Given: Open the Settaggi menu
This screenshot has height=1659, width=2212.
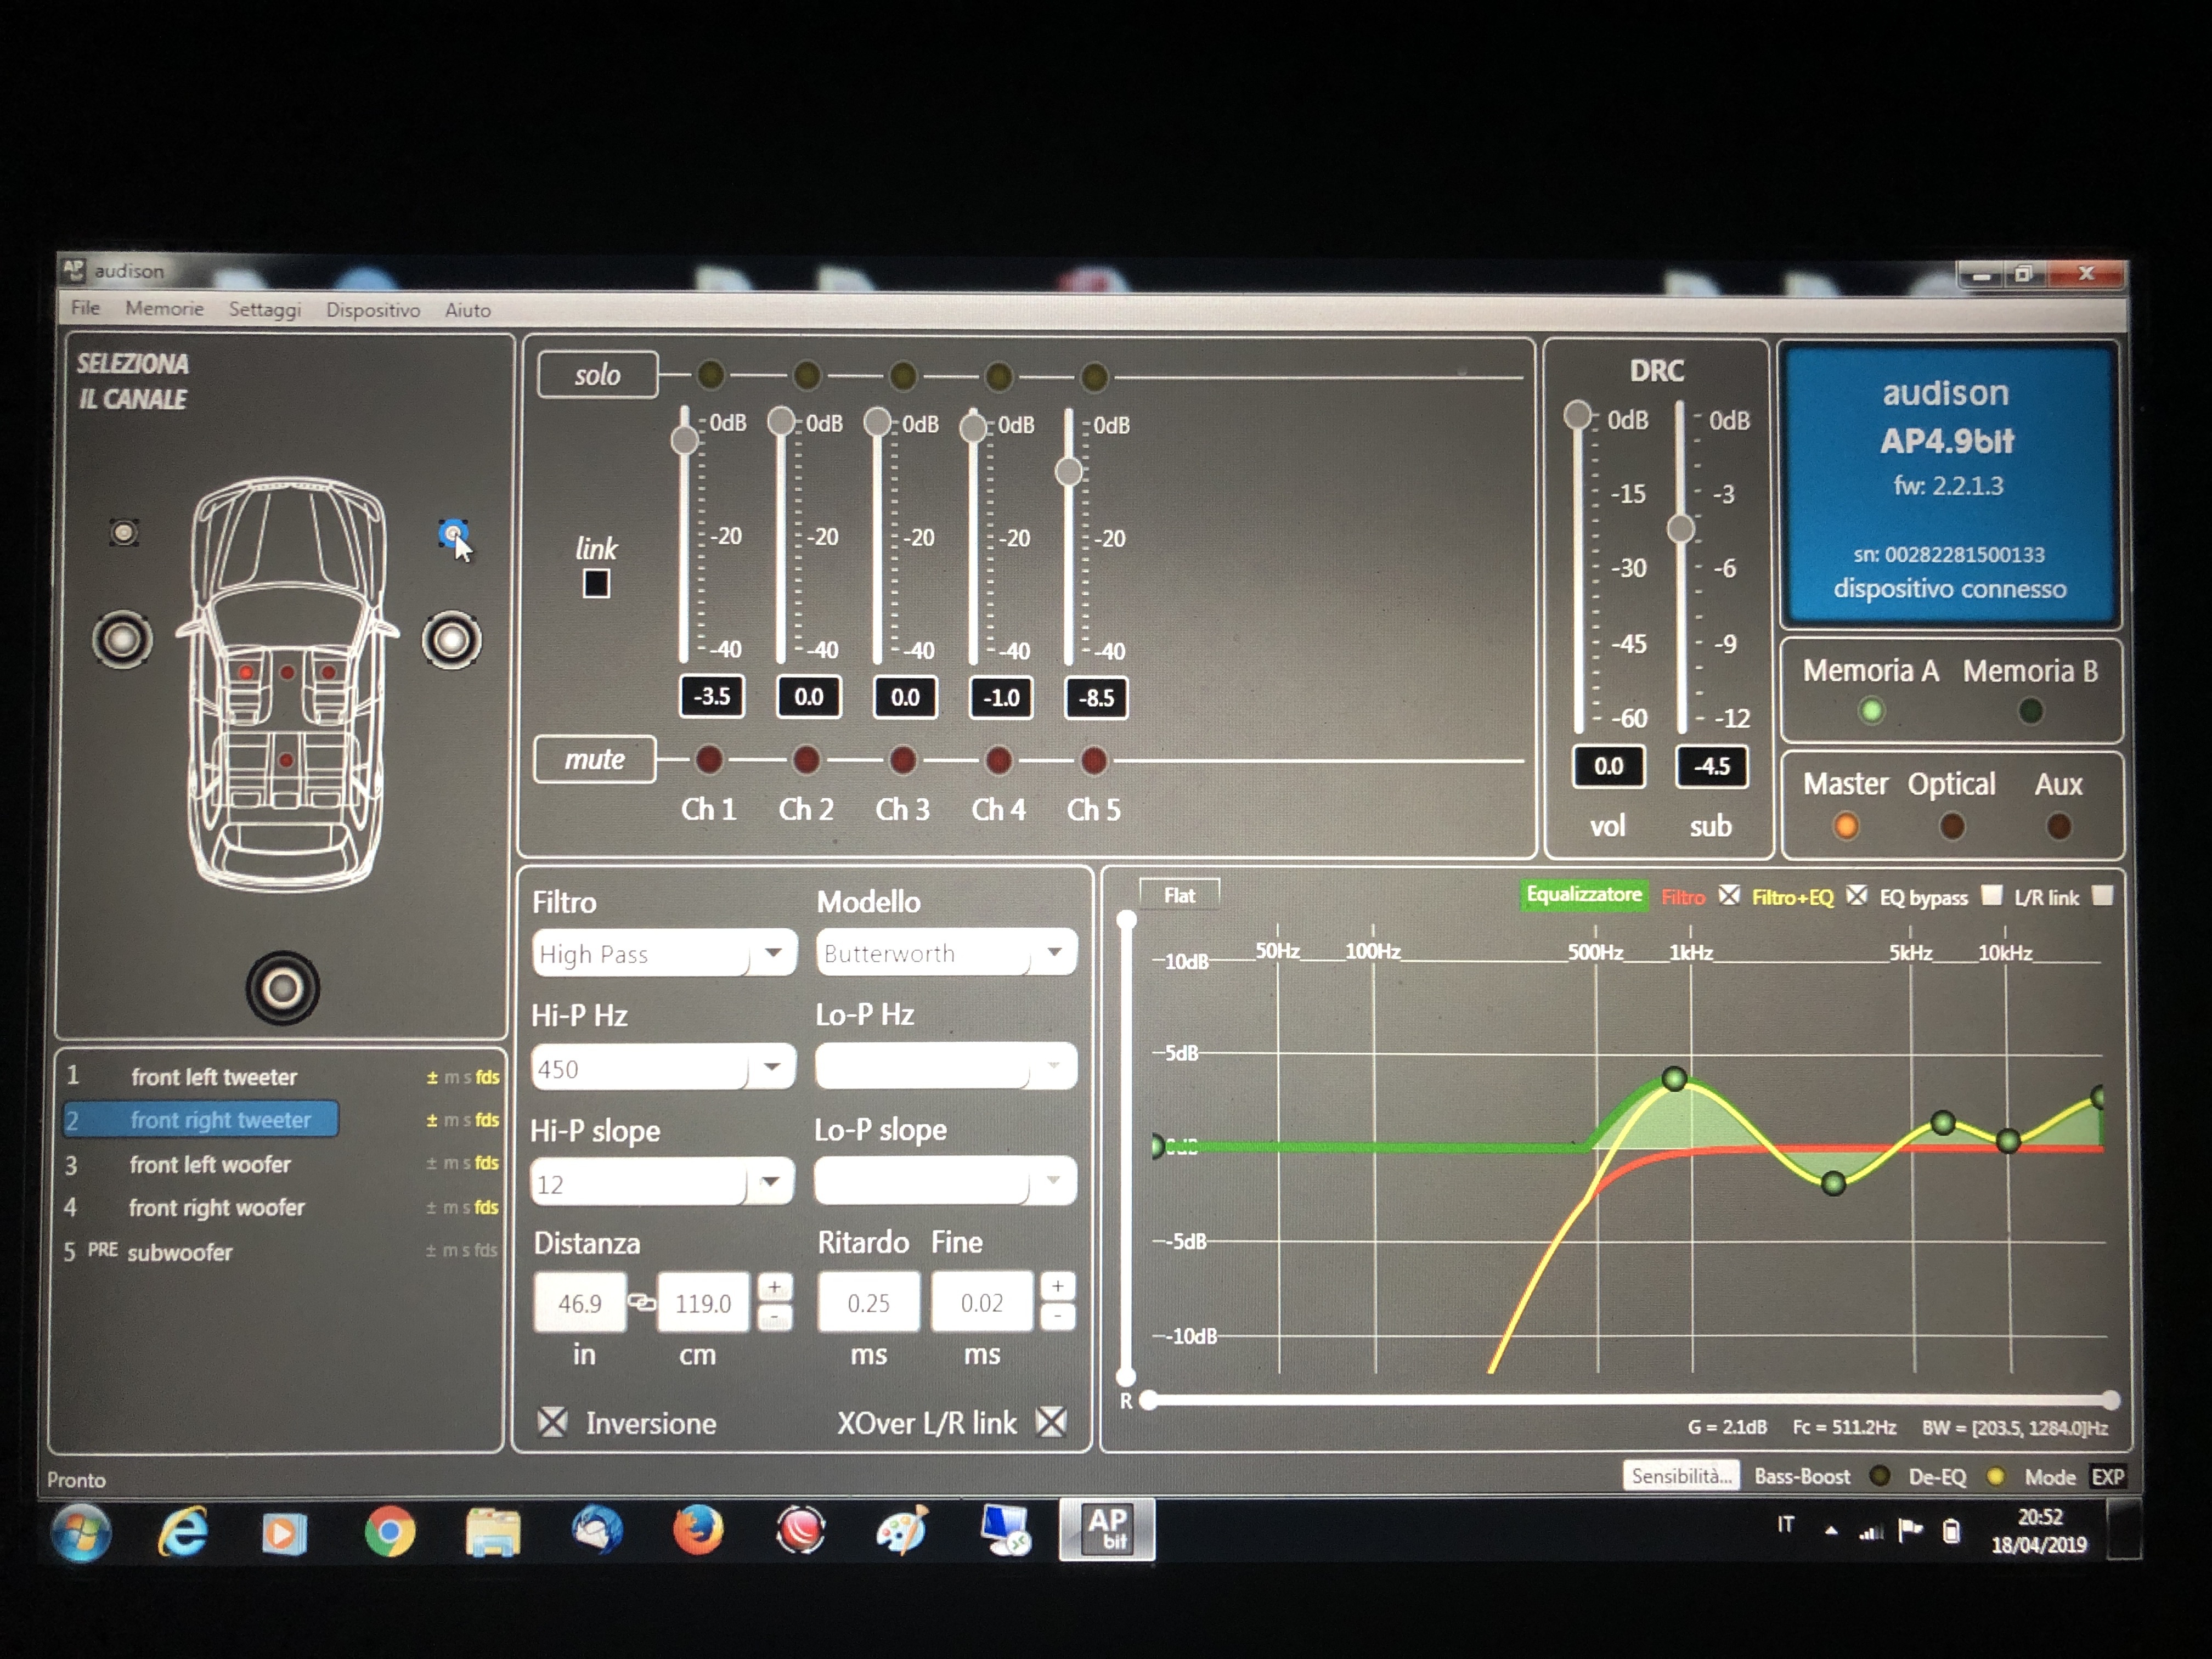Looking at the screenshot, I should pos(265,310).
